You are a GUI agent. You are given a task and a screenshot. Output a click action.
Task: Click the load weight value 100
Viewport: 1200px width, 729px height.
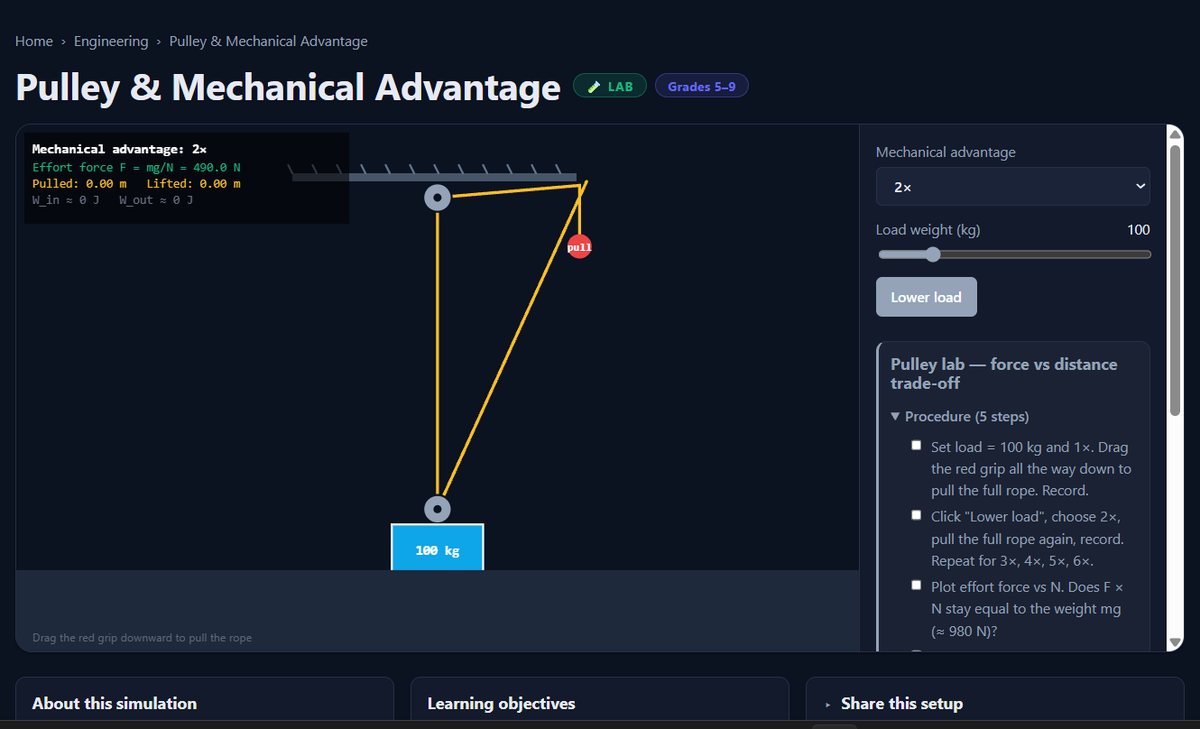(1138, 230)
